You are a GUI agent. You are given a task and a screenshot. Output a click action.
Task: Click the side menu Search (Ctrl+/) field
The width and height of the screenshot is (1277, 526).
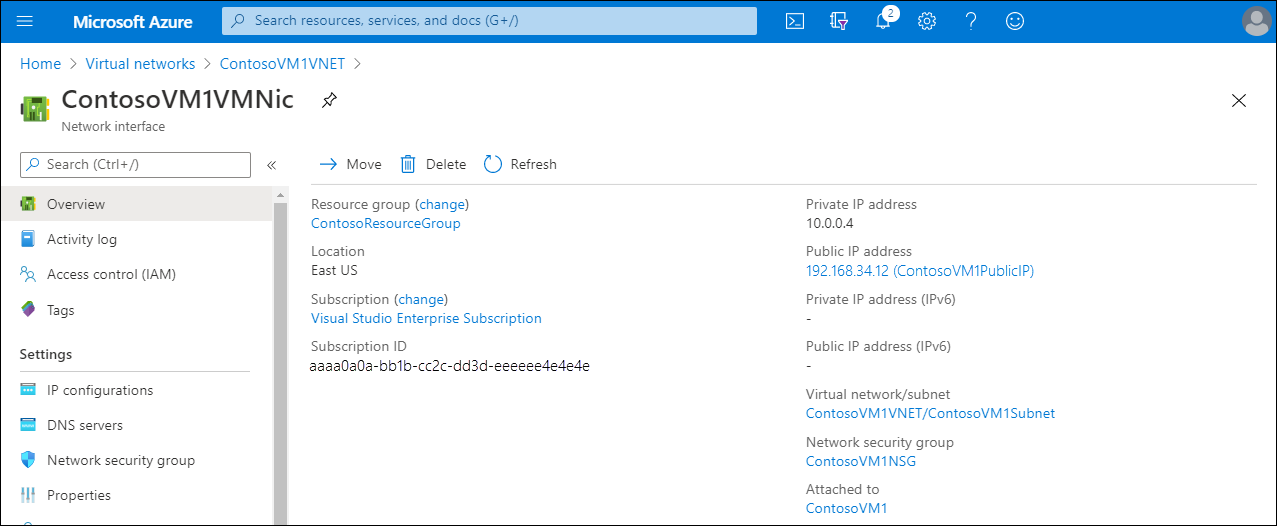pos(135,164)
